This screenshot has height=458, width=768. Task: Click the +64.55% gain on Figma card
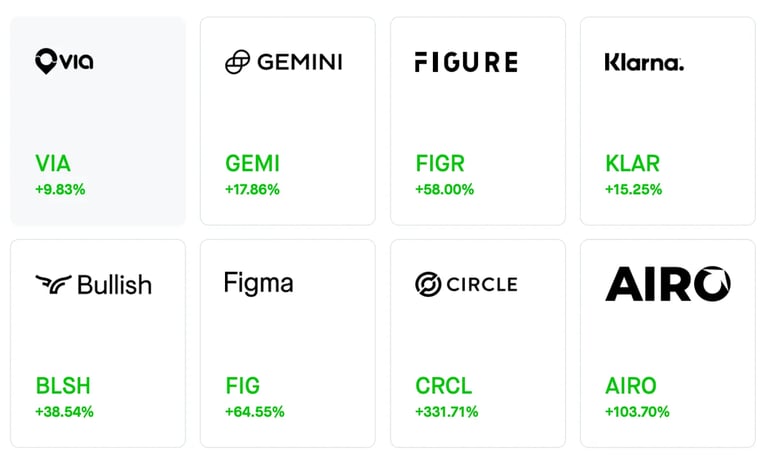click(255, 412)
